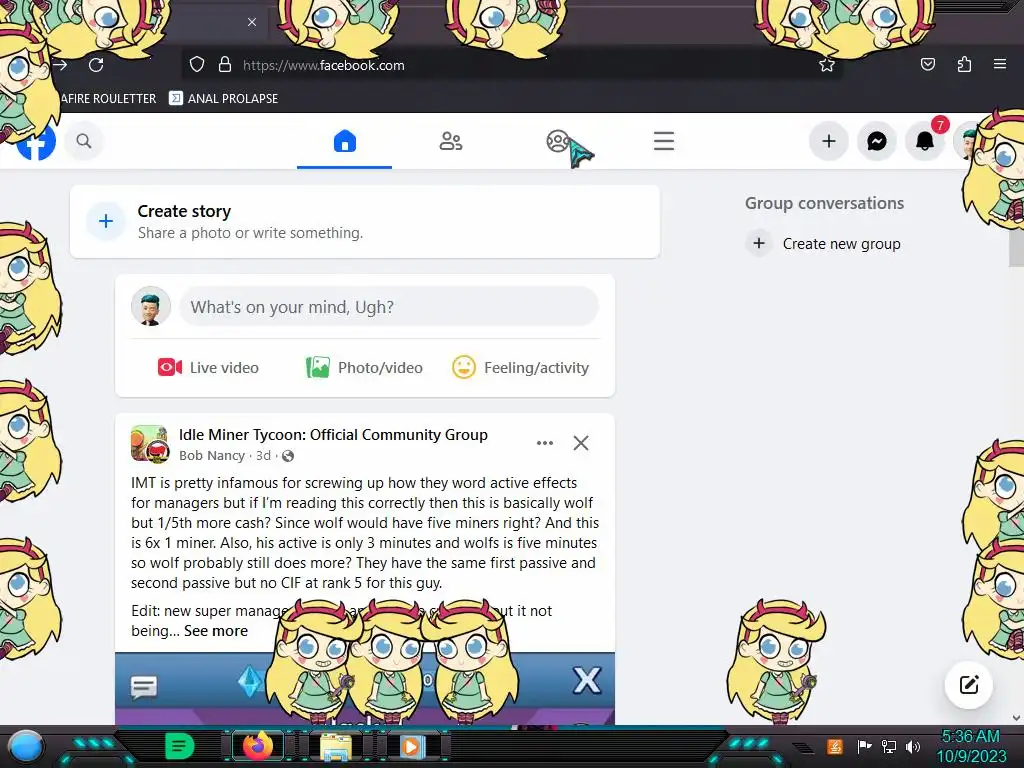Click the Create story plus icon

[106, 221]
